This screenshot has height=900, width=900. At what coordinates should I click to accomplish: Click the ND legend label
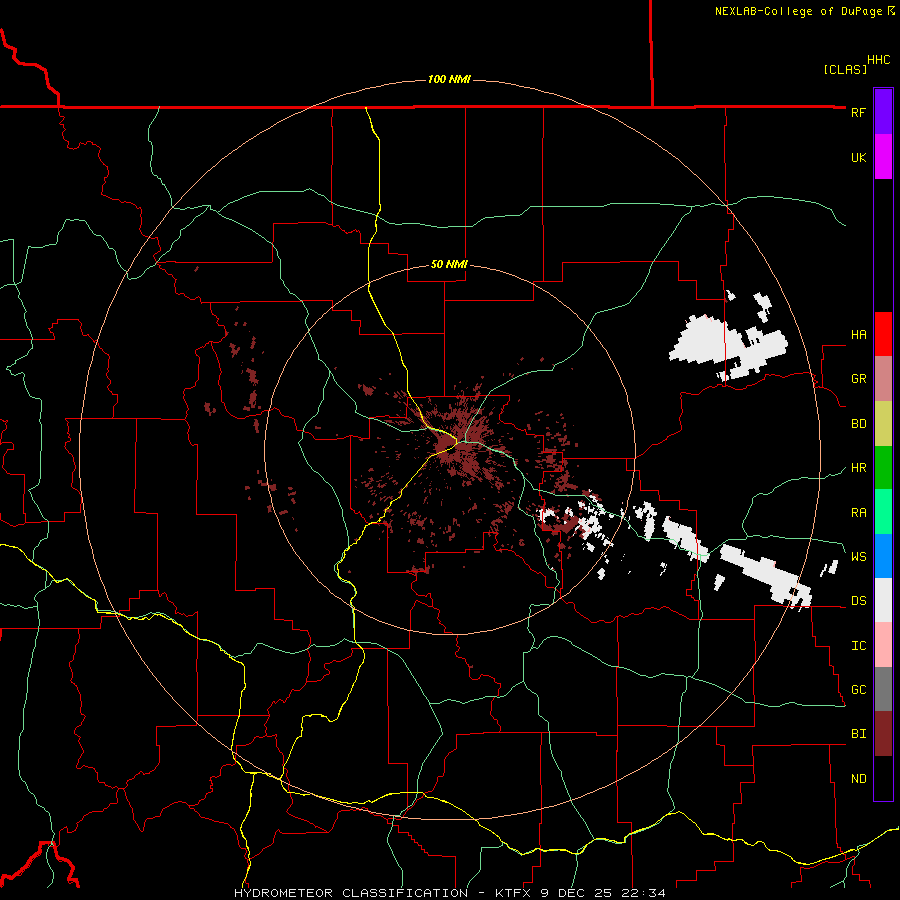click(858, 779)
